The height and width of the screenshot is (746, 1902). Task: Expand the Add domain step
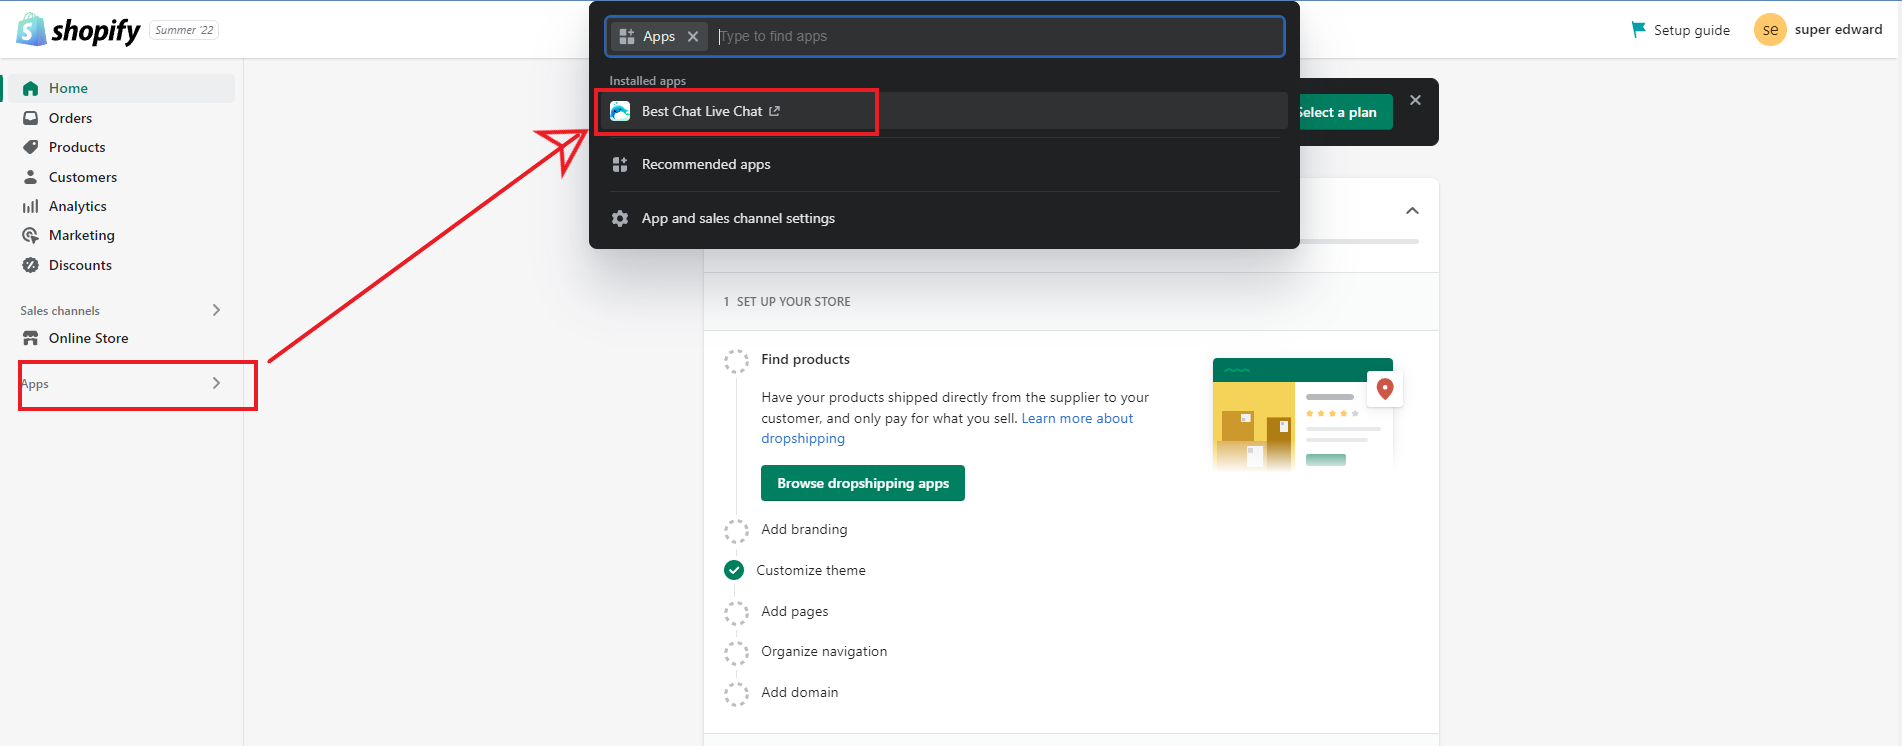click(800, 692)
